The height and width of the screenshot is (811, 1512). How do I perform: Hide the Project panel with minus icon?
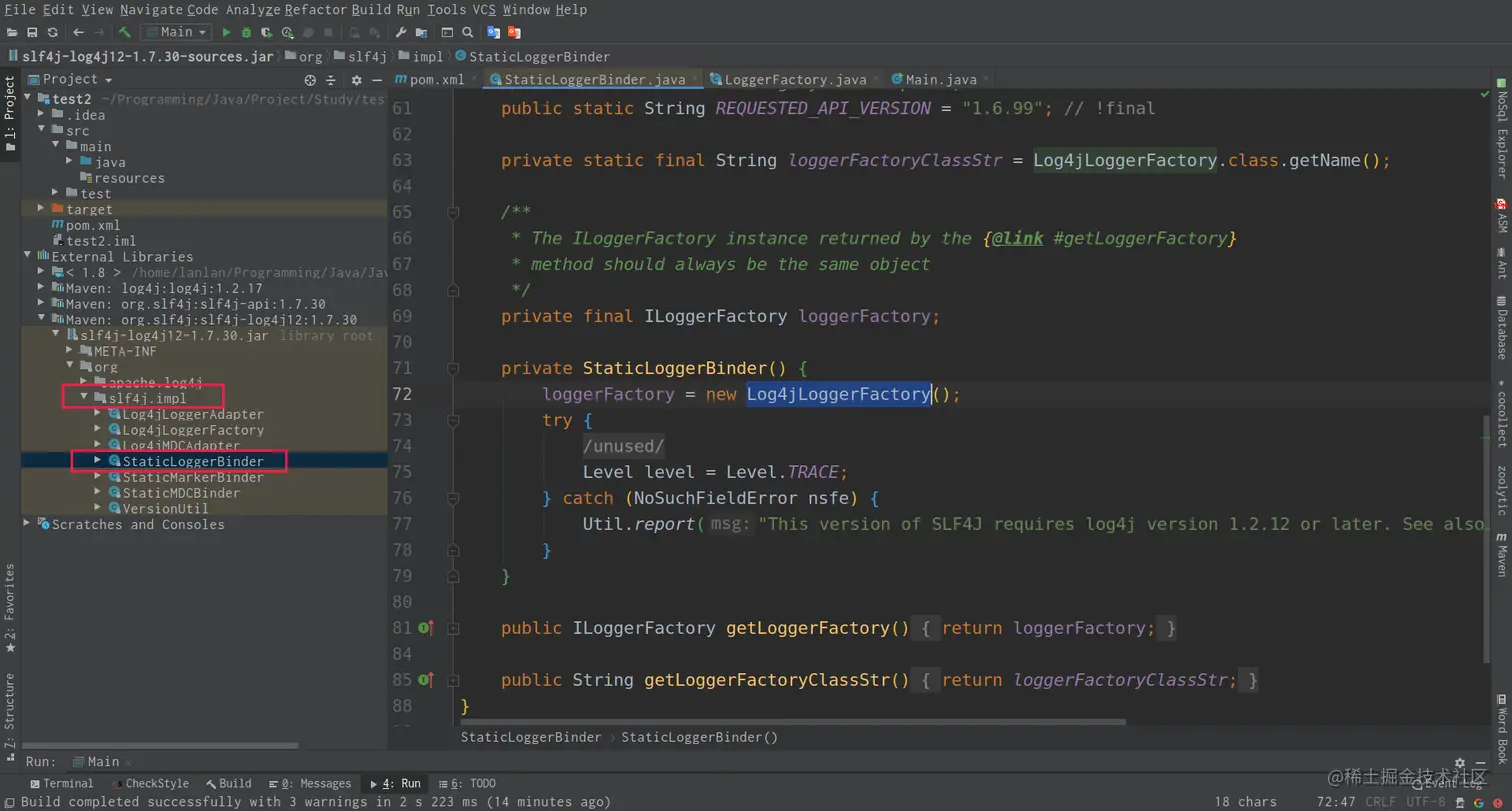(x=378, y=80)
